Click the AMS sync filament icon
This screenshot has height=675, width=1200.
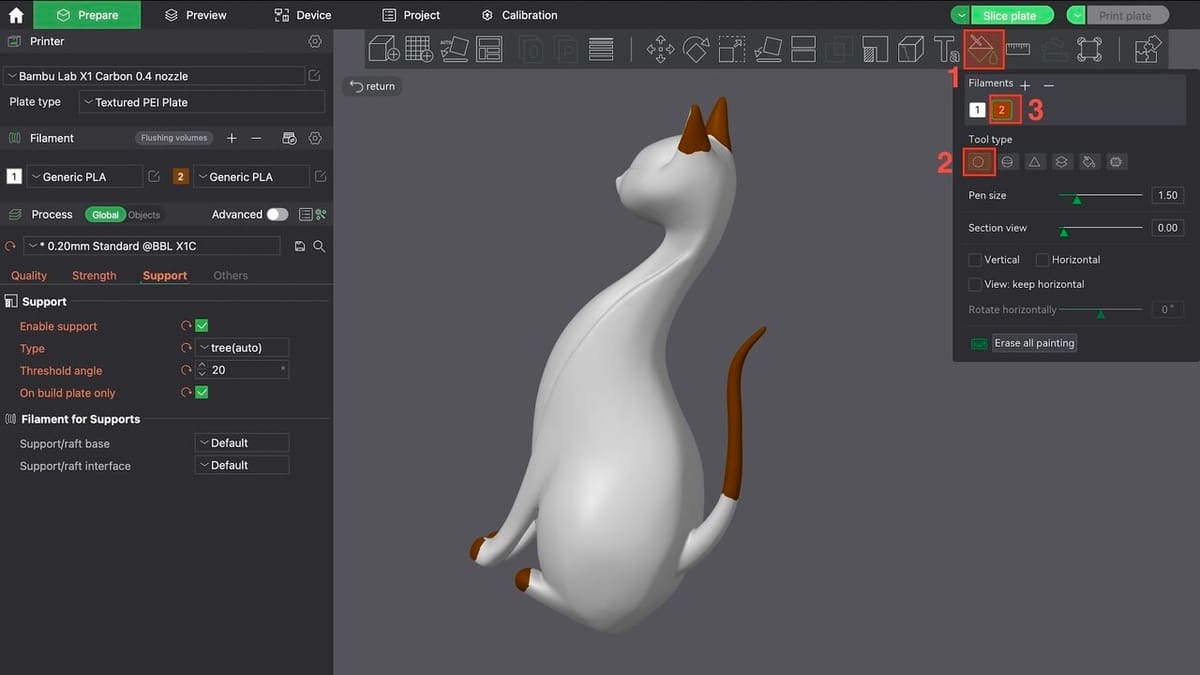coord(289,138)
